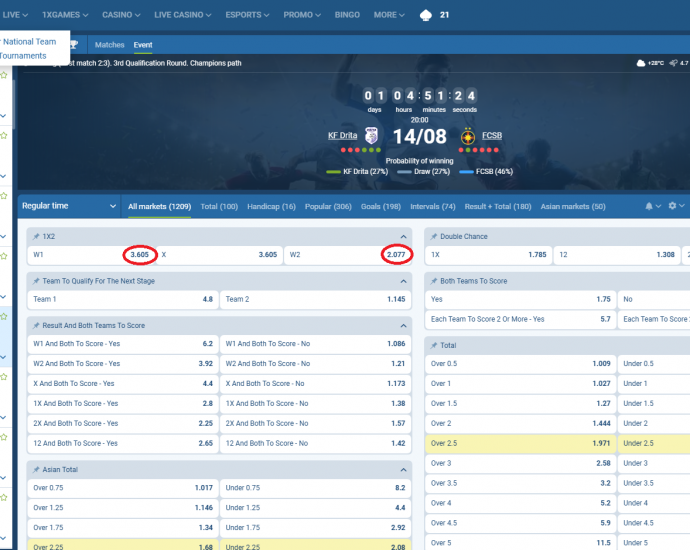Collapse Result And Both Teams section

point(403,326)
